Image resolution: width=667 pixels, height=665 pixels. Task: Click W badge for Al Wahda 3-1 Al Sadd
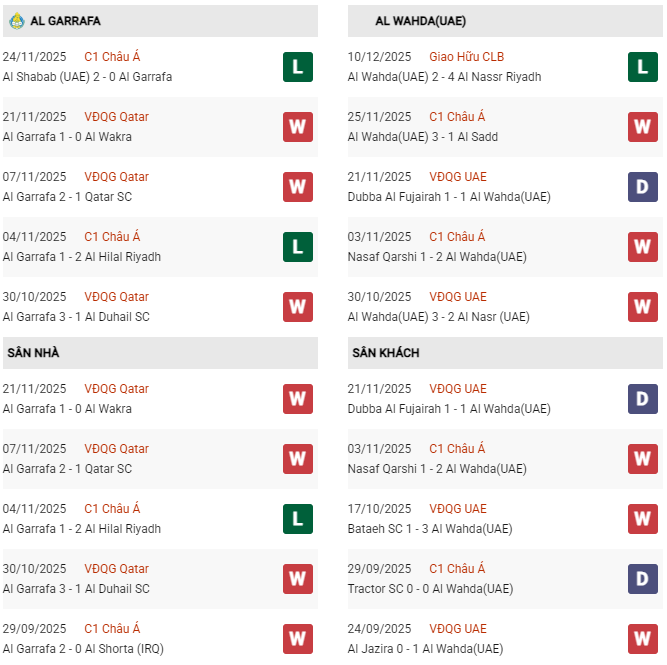(x=643, y=127)
